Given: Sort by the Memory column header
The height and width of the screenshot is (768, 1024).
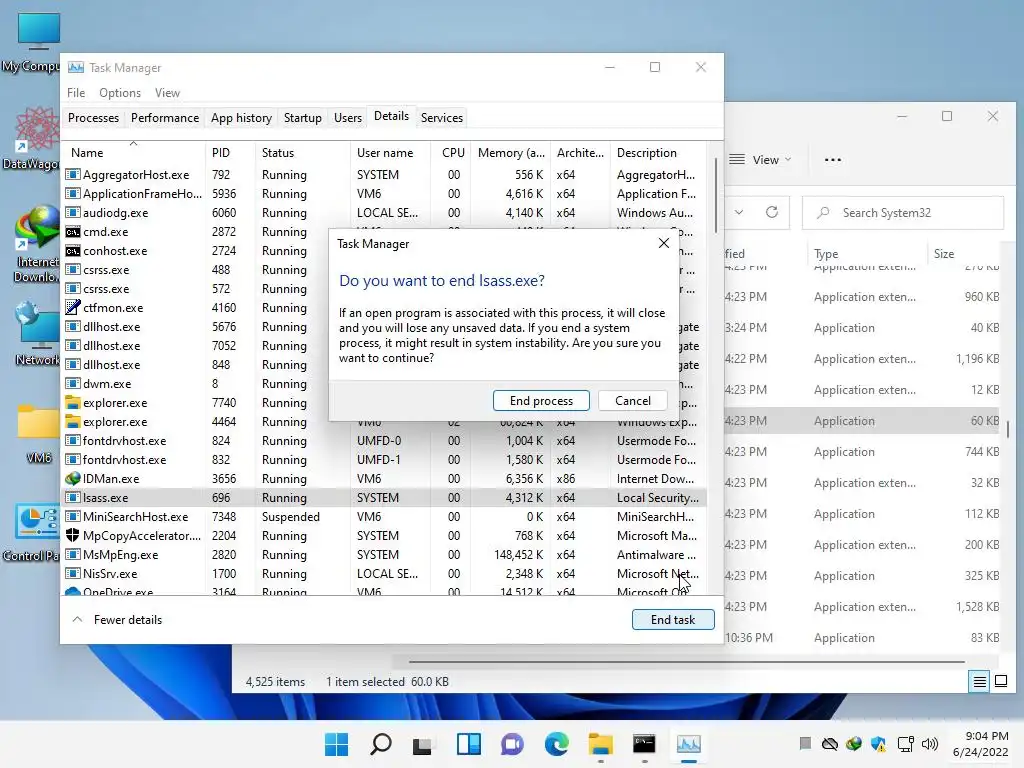Looking at the screenshot, I should tap(511, 152).
